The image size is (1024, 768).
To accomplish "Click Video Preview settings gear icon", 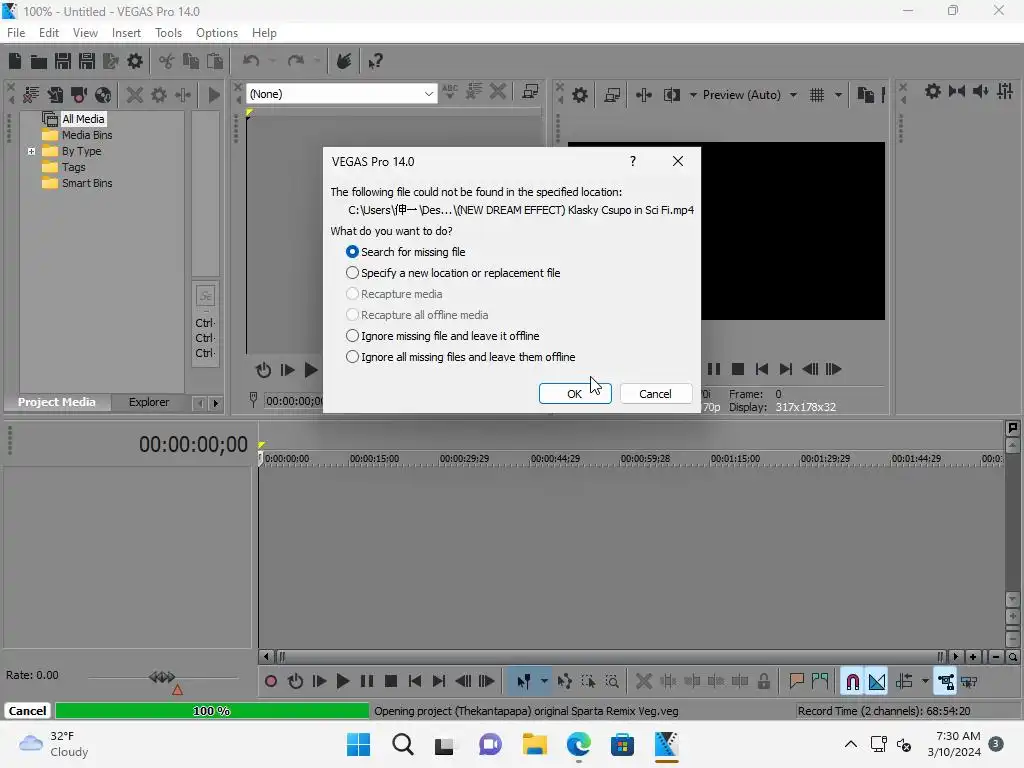I will coord(579,95).
